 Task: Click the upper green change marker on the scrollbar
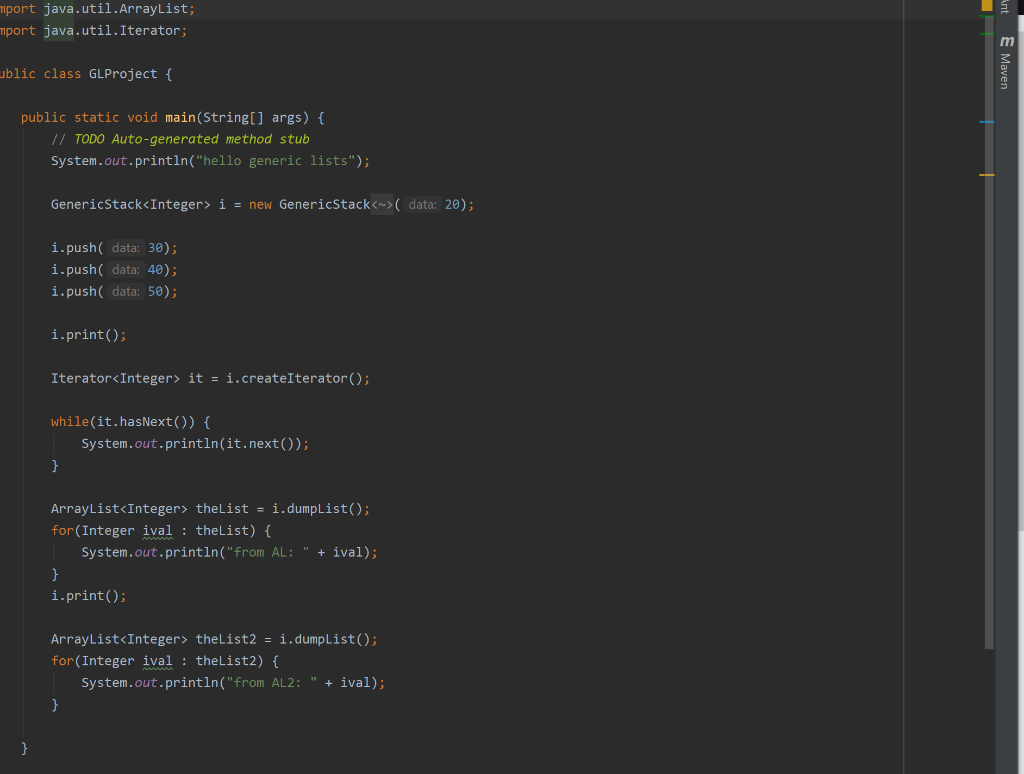[985, 17]
